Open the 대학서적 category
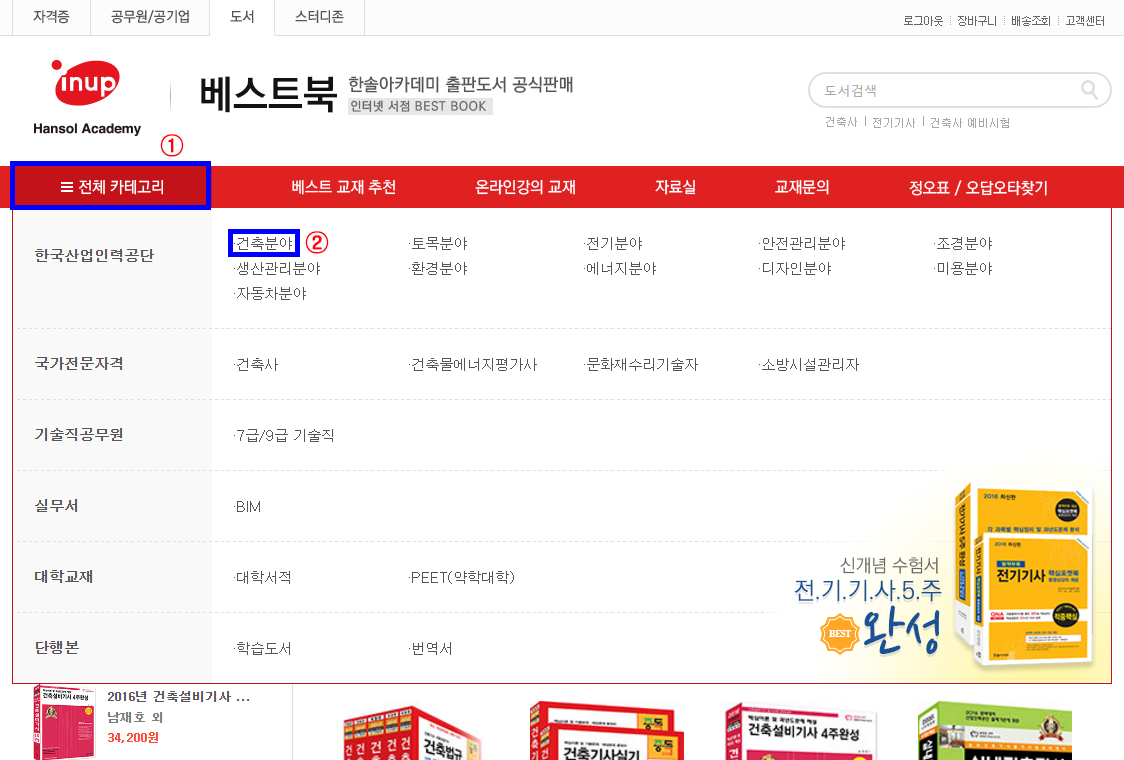 262,578
